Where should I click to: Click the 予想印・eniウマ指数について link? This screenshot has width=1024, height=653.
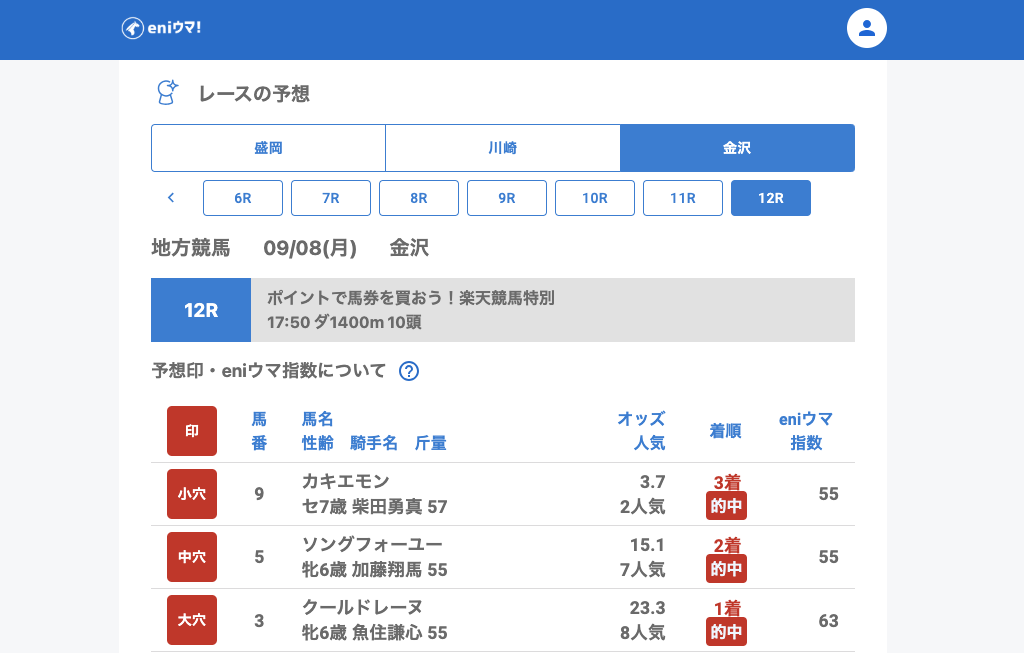point(268,371)
